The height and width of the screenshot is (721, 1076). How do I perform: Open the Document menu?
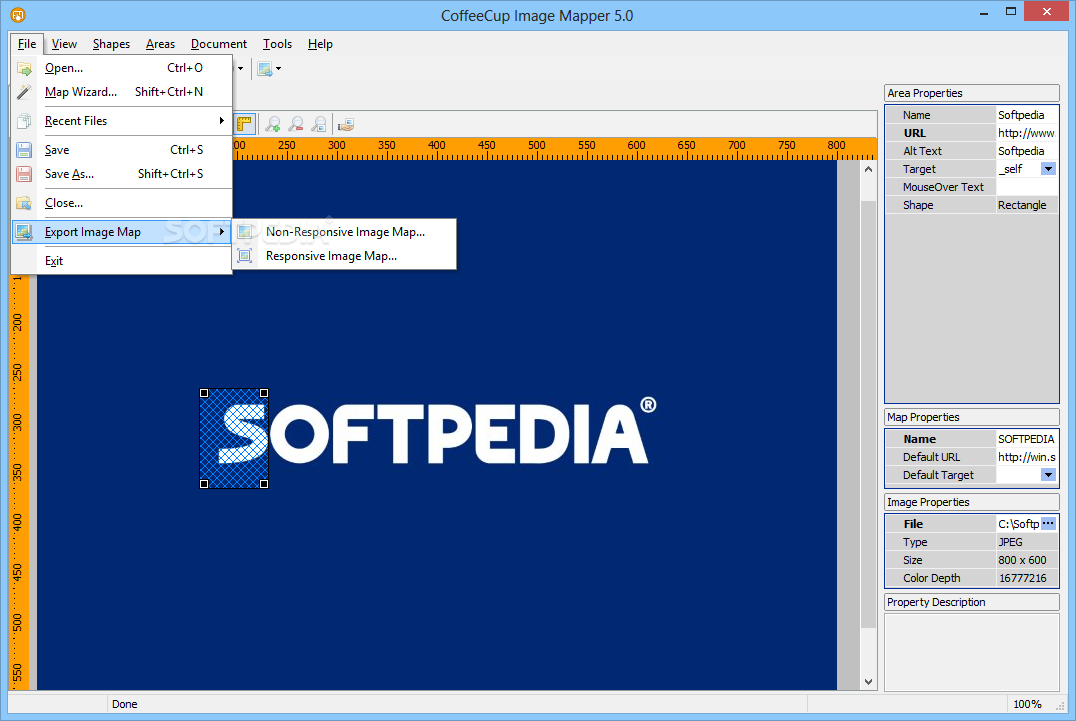pos(219,44)
